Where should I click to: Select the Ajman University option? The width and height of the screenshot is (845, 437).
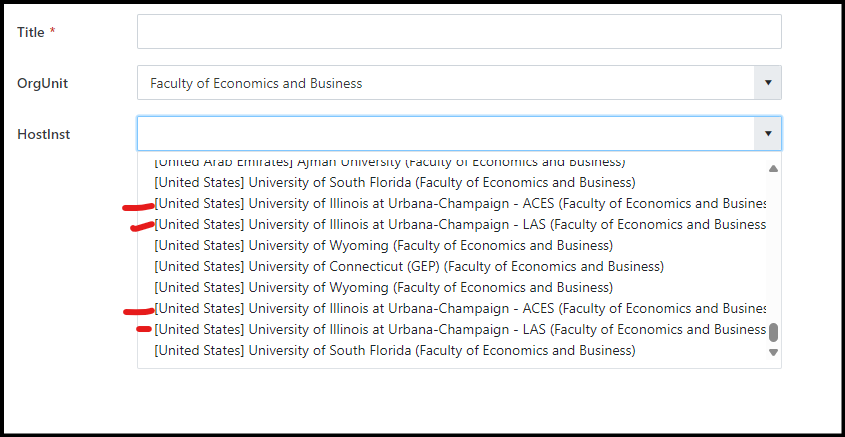pos(390,162)
